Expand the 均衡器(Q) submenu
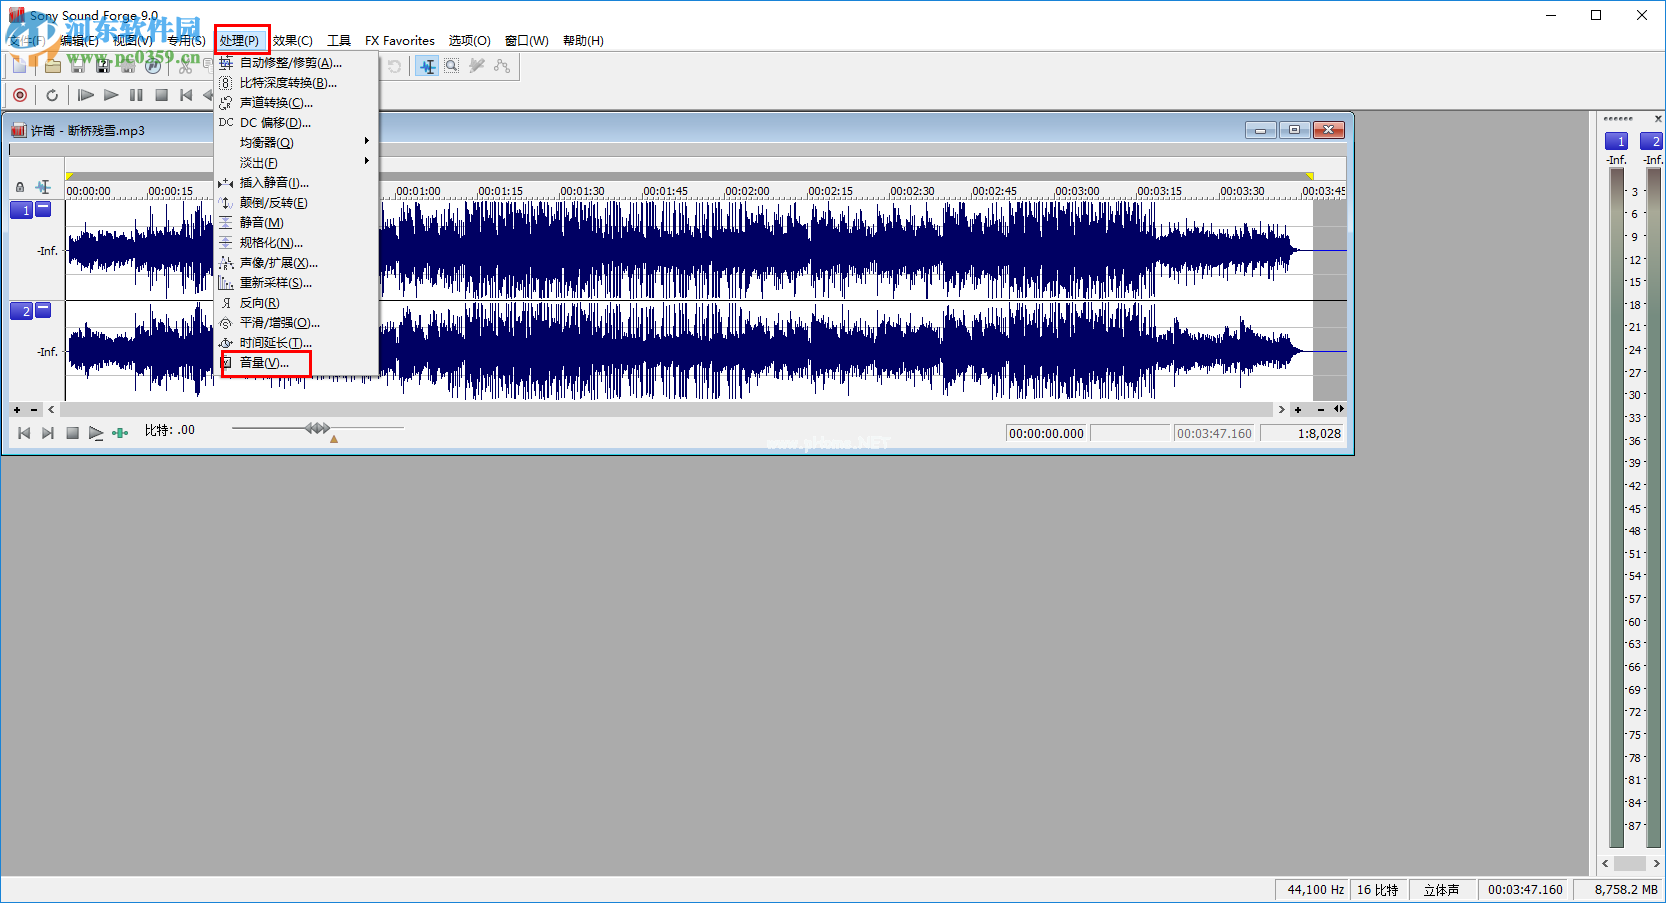The image size is (1666, 903). [296, 143]
